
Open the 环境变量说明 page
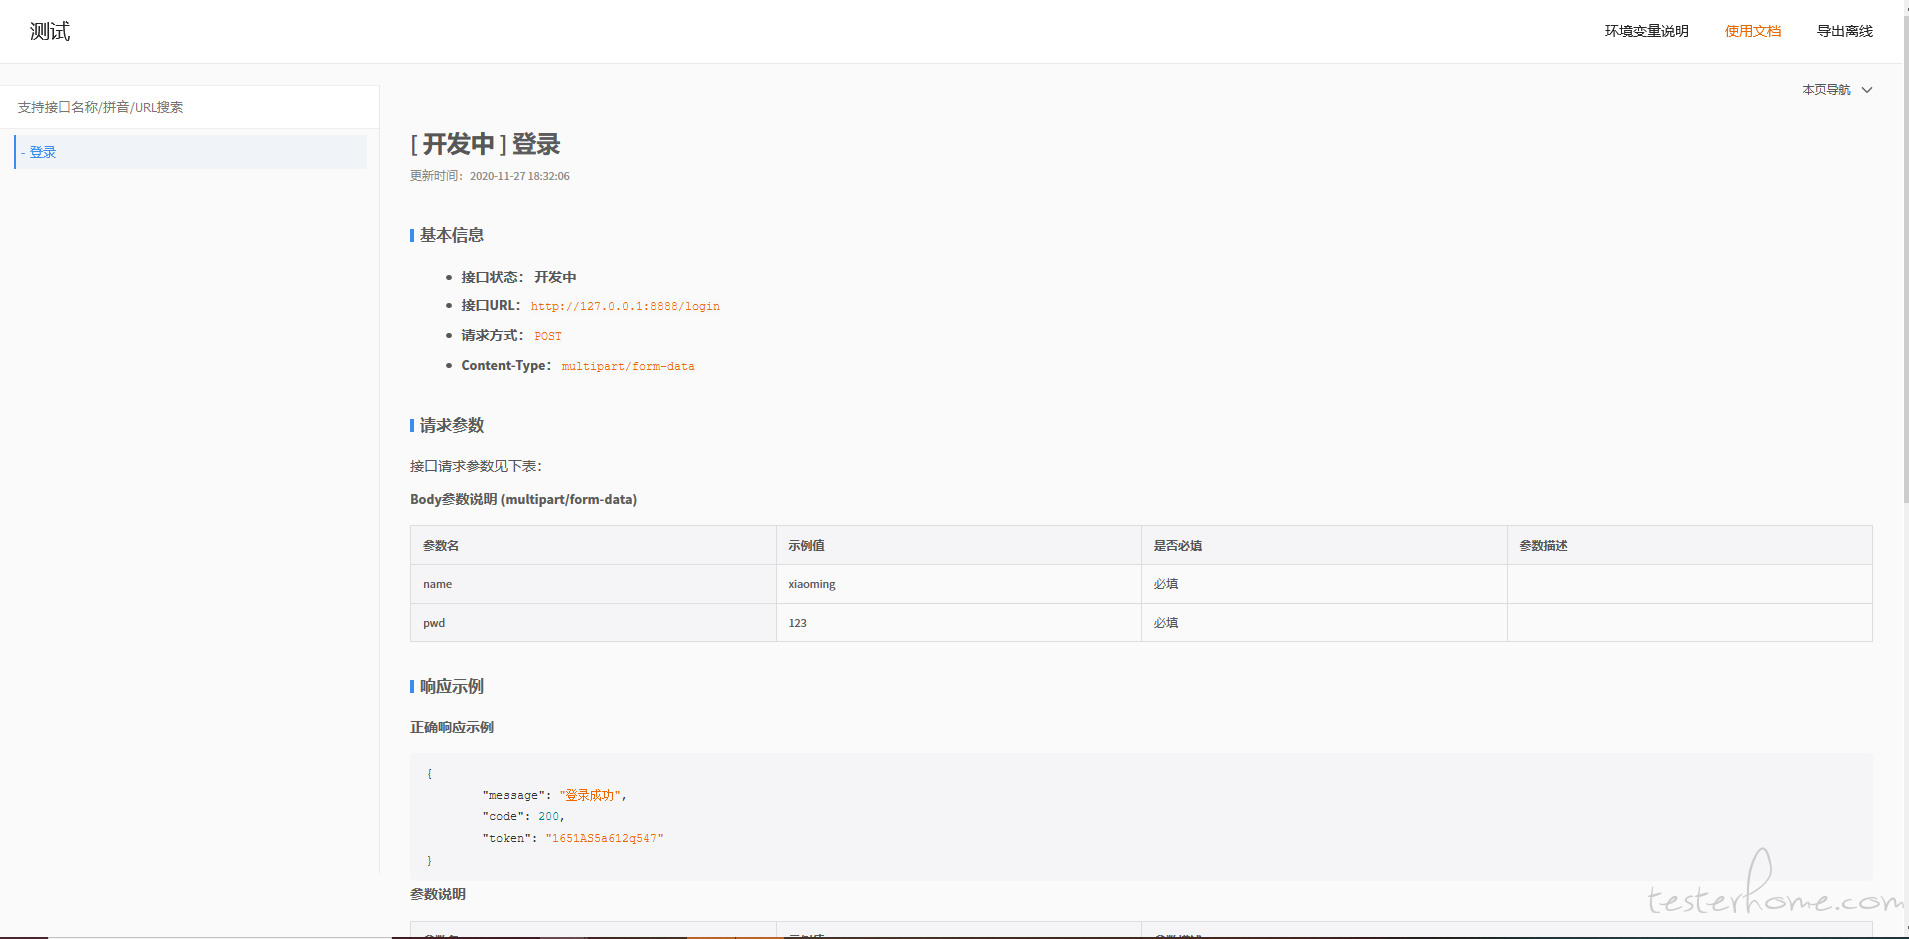[x=1646, y=31]
